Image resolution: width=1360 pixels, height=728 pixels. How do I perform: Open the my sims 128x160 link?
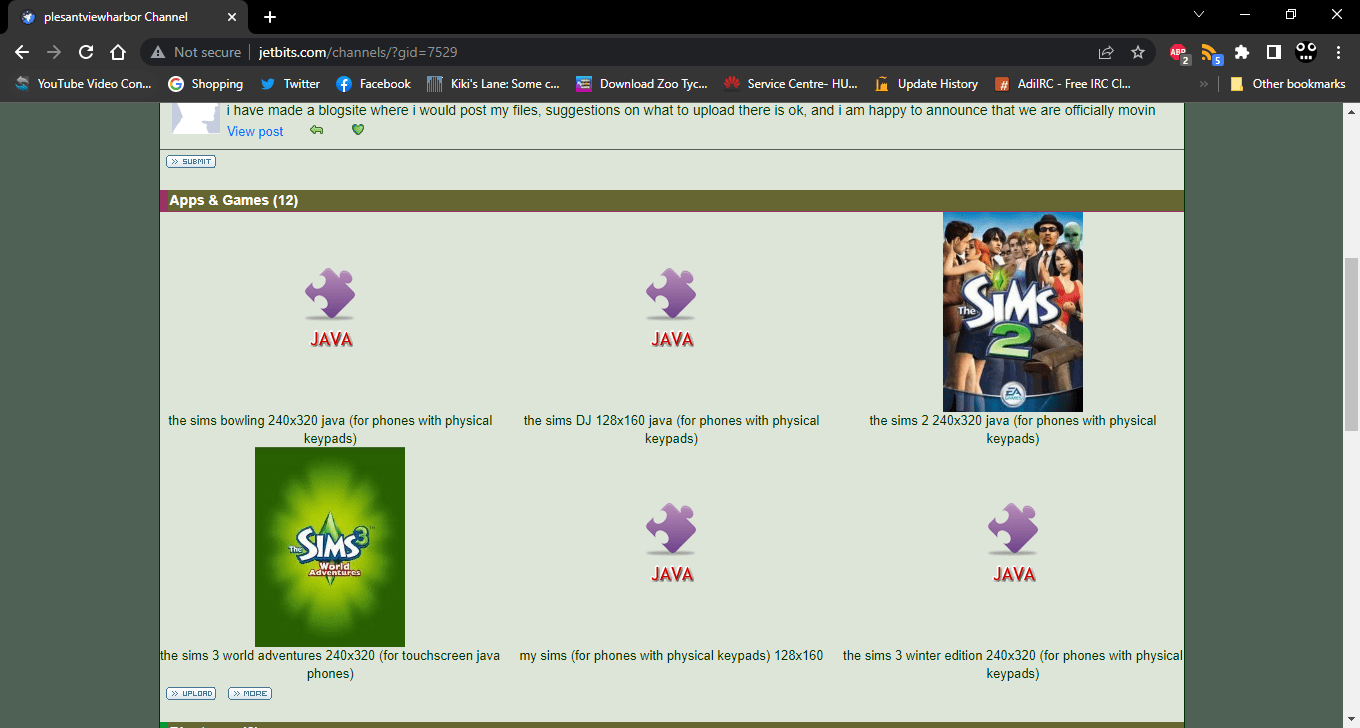(x=671, y=656)
